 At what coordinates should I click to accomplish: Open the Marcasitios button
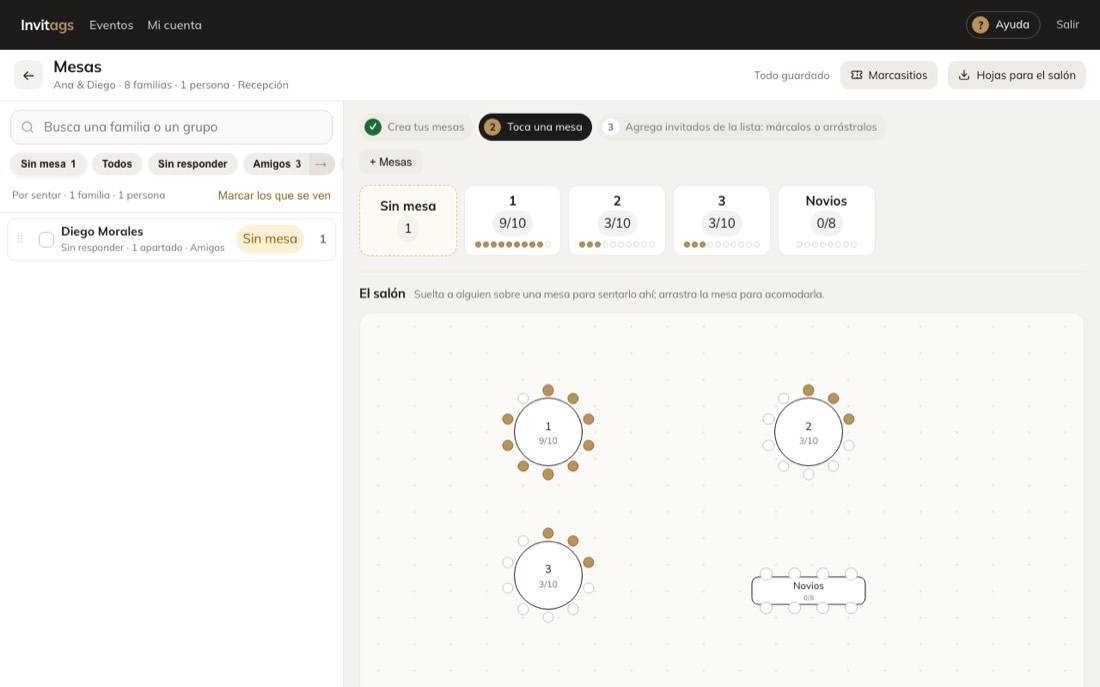[889, 75]
